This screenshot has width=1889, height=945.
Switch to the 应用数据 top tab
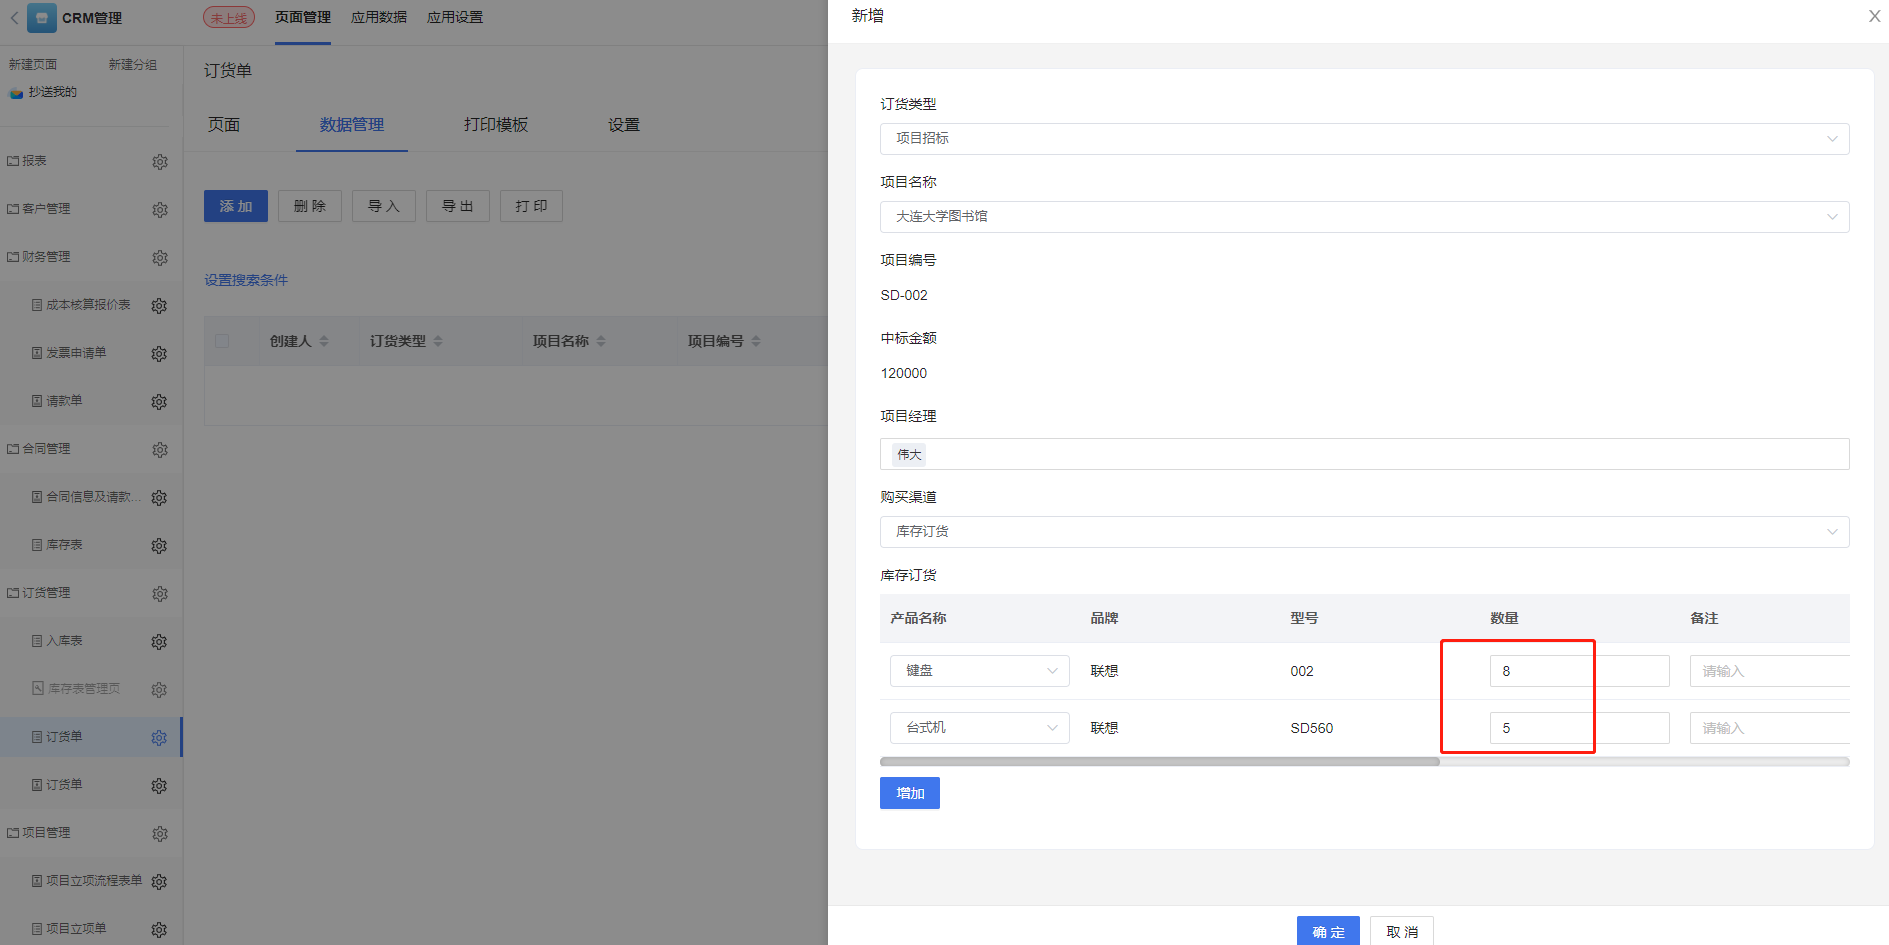point(379,18)
